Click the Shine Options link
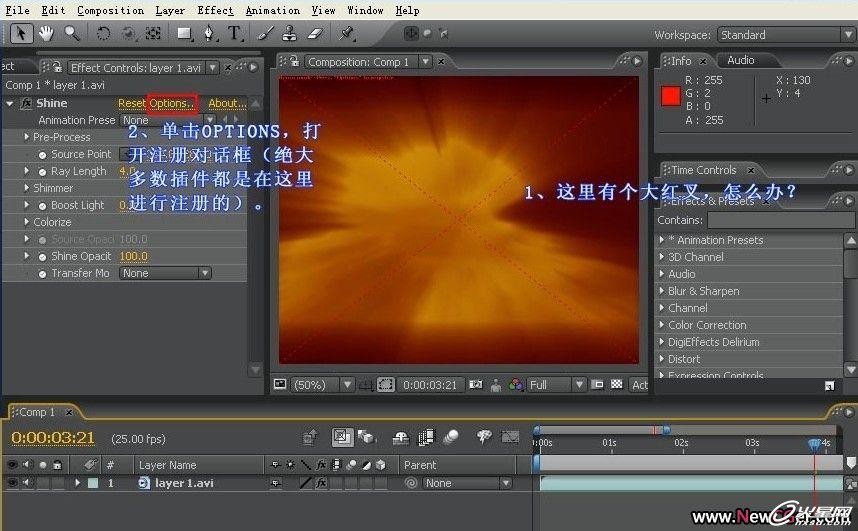Image resolution: width=858 pixels, height=531 pixels. [171, 103]
